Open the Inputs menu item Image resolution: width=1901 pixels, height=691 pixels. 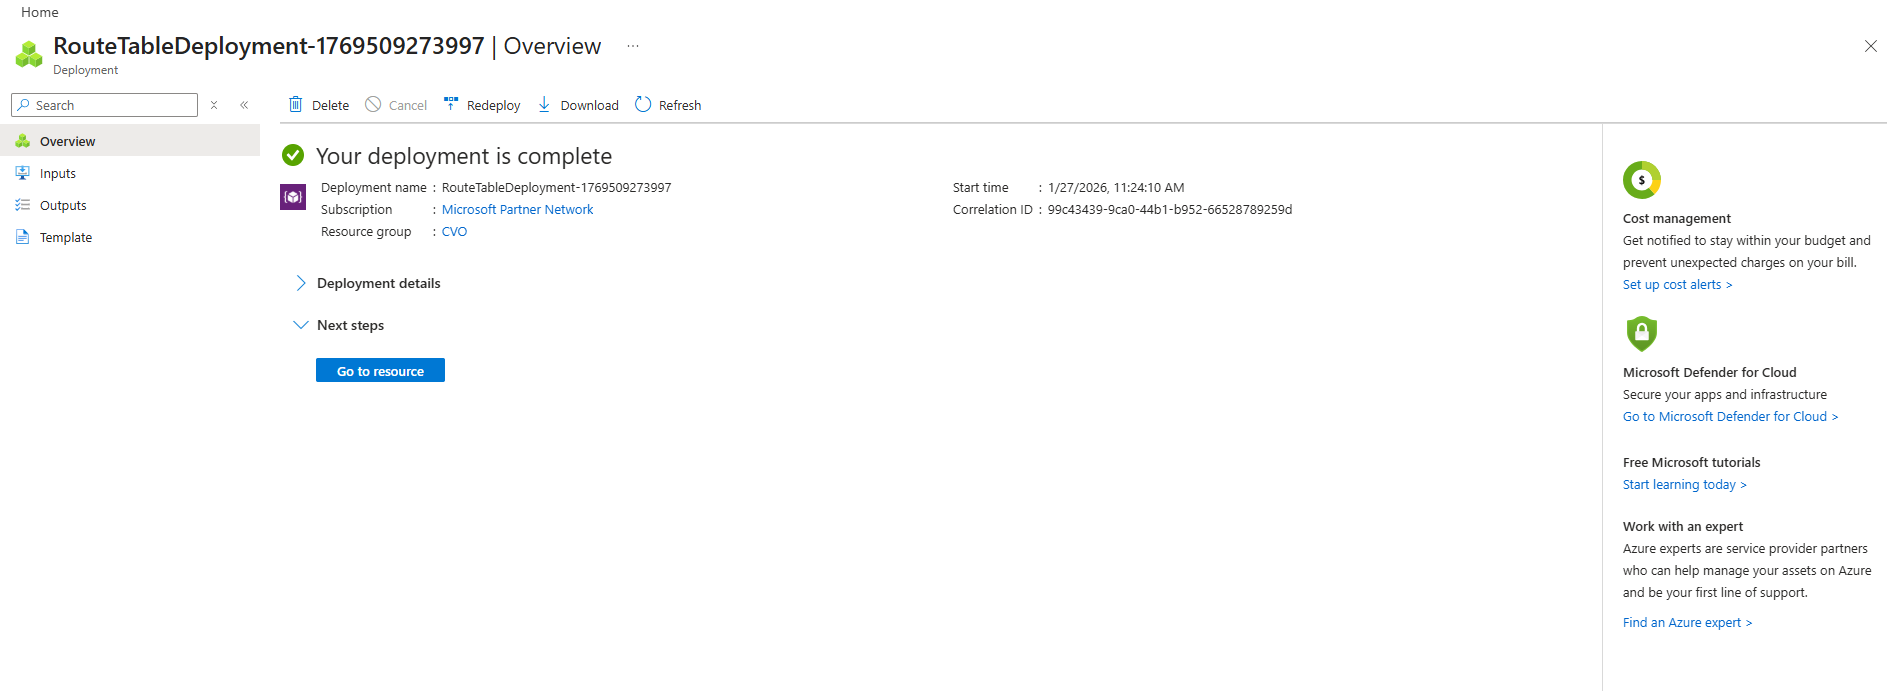(58, 173)
